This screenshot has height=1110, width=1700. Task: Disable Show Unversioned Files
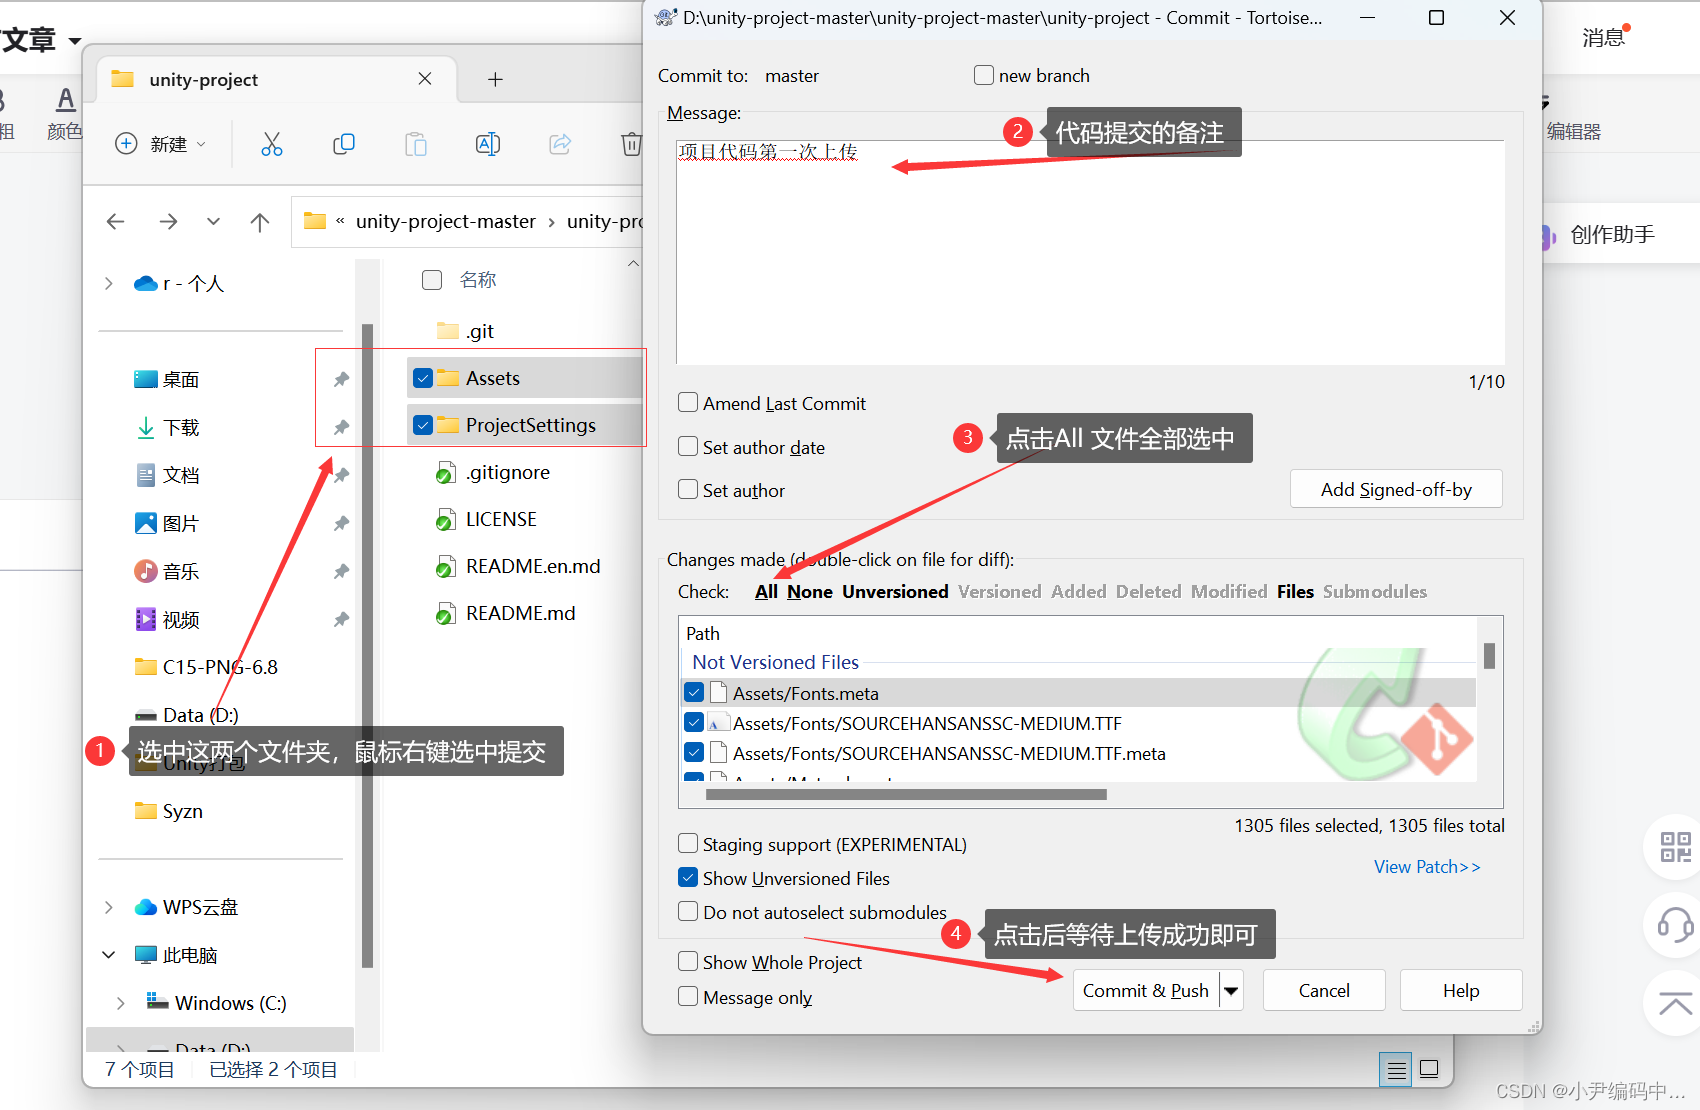coord(687,877)
